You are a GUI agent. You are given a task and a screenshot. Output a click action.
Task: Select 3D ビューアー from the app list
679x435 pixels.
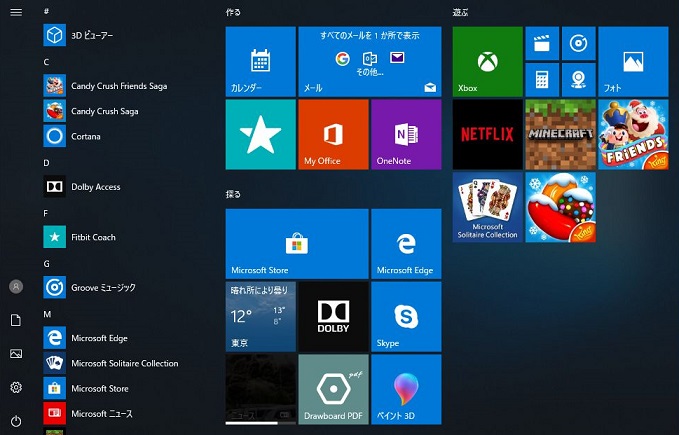pos(92,36)
